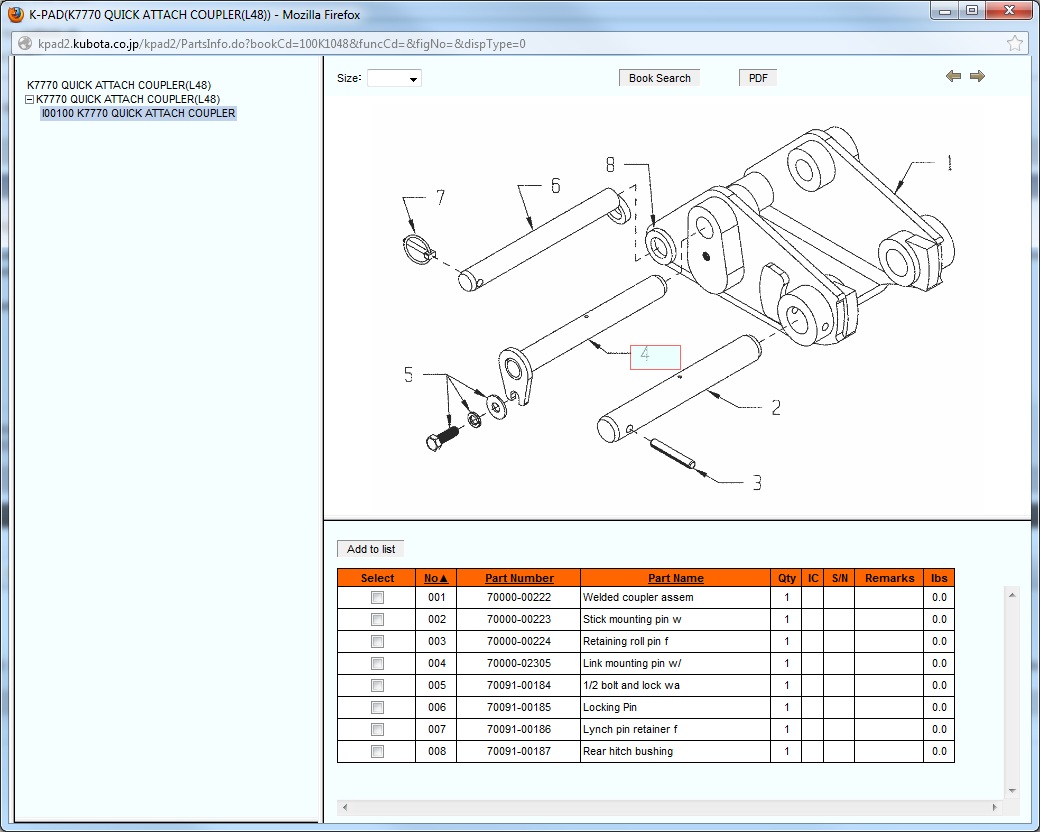
Task: Sort table by Part Number header
Action: [519, 578]
